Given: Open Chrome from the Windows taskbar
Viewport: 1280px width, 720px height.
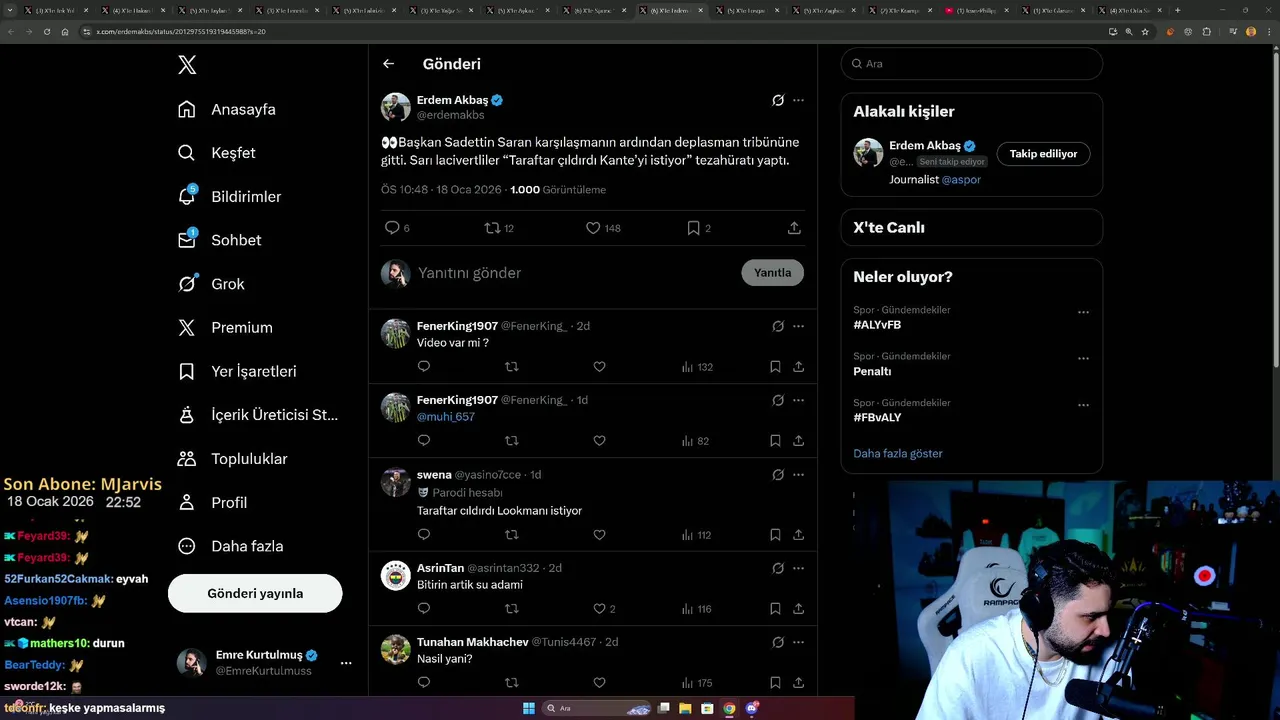Looking at the screenshot, I should [729, 708].
